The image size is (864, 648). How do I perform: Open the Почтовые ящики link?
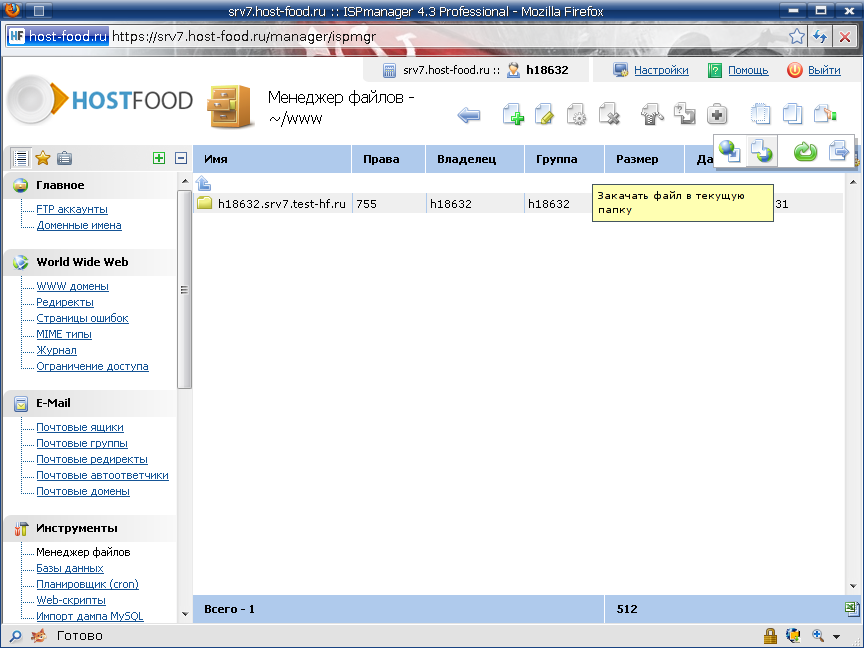click(x=81, y=427)
